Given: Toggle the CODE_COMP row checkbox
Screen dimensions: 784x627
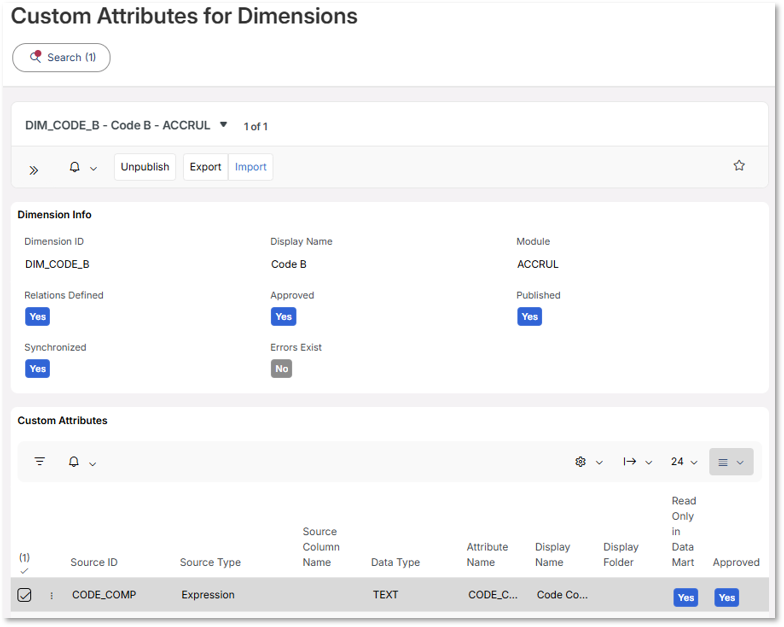Looking at the screenshot, I should 24,595.
